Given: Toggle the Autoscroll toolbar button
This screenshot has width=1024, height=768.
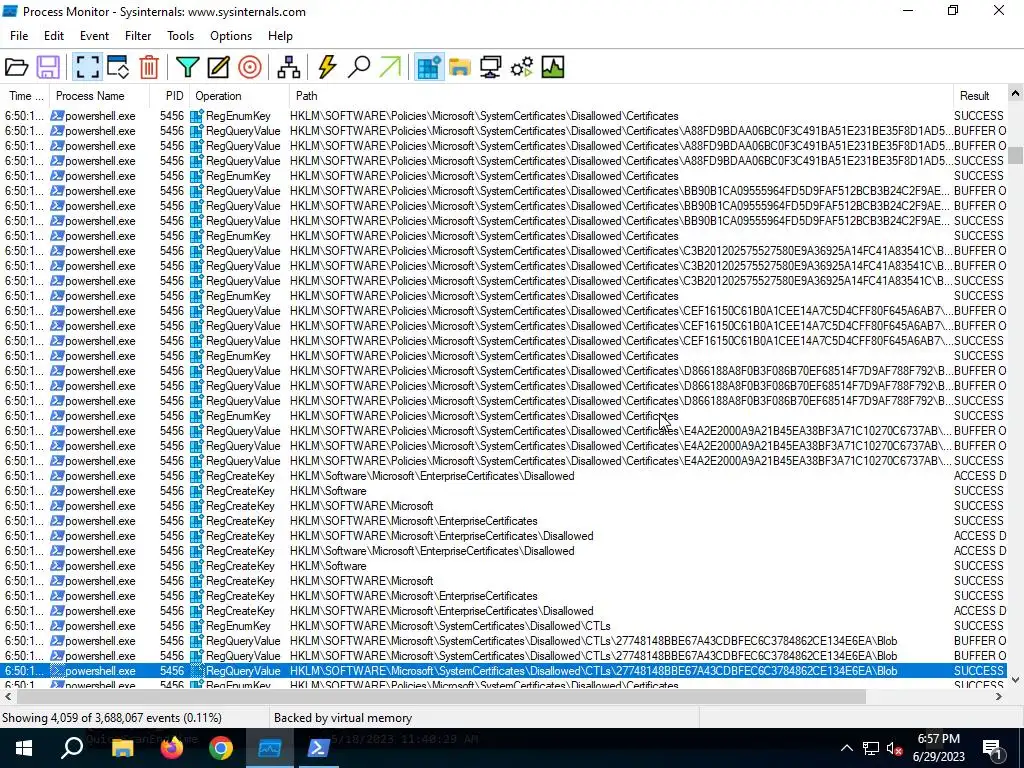Looking at the screenshot, I should 118,67.
